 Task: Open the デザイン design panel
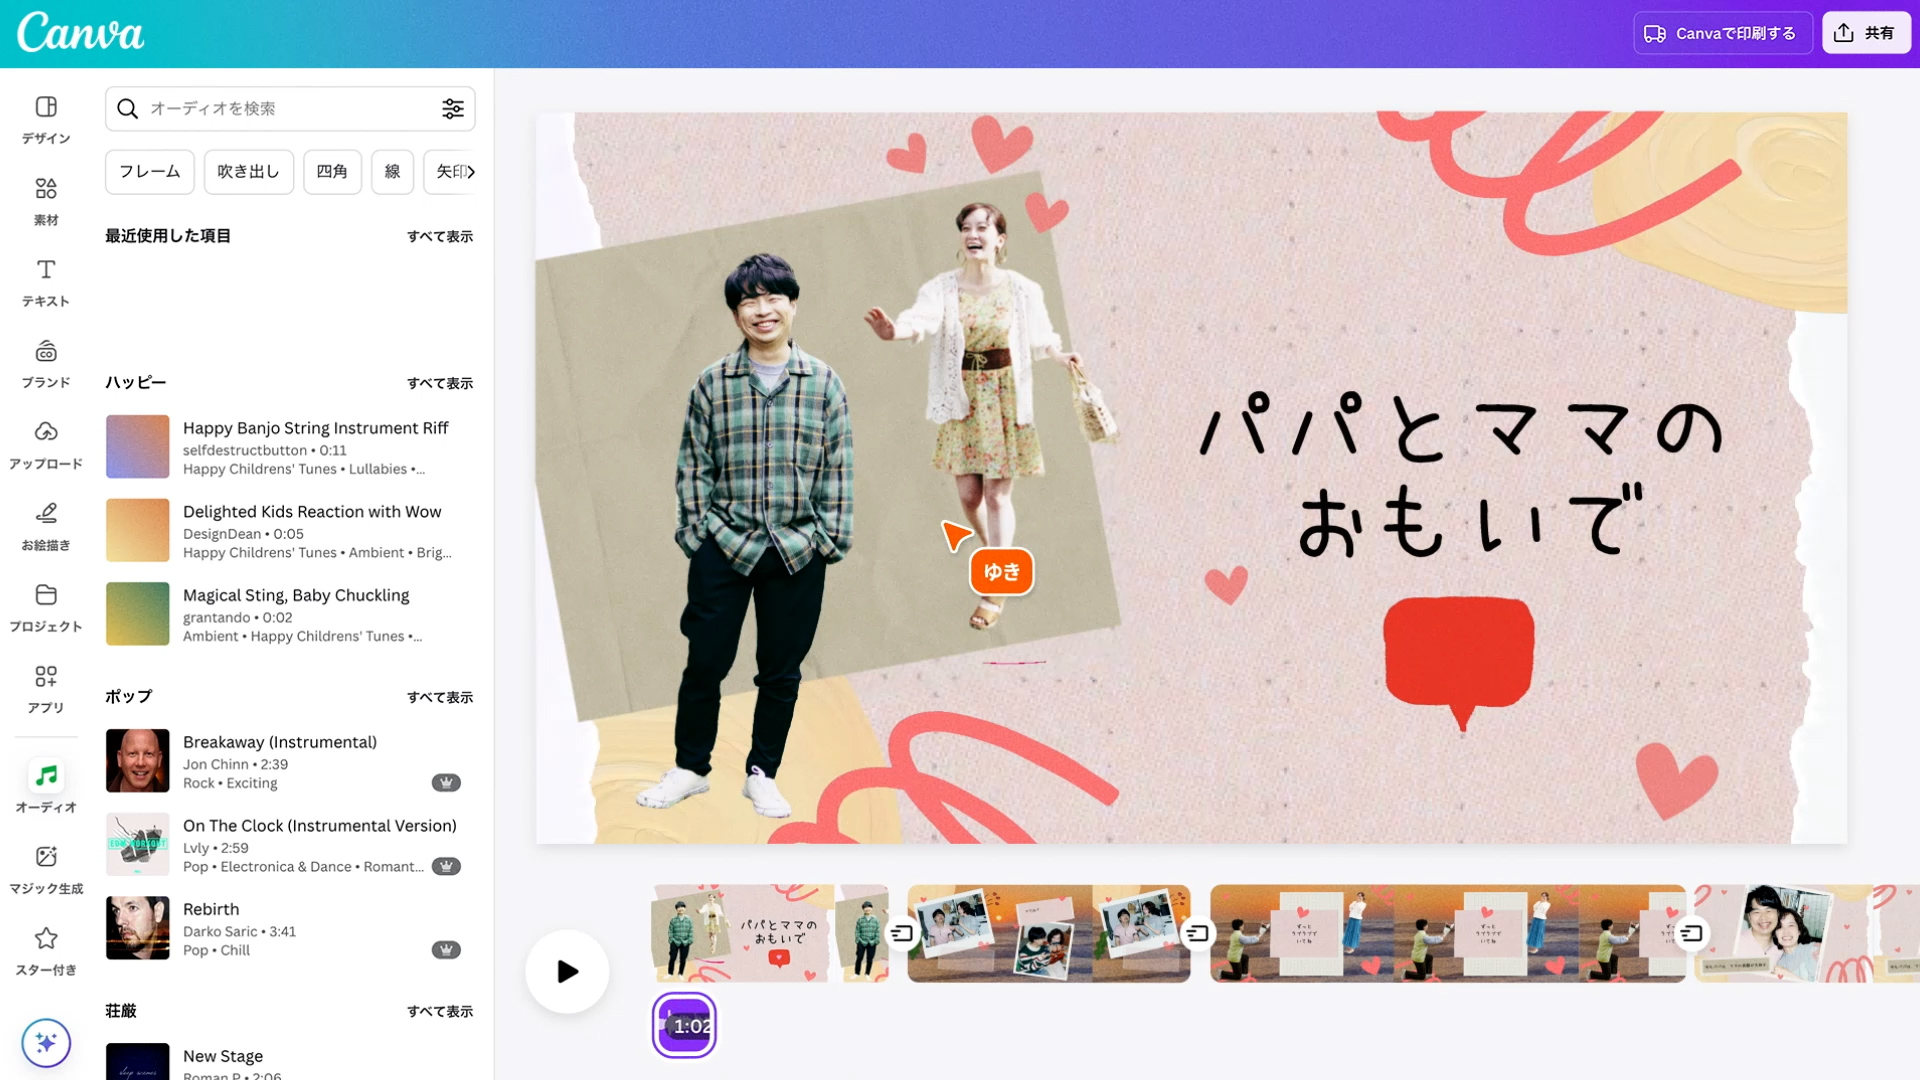[x=46, y=120]
